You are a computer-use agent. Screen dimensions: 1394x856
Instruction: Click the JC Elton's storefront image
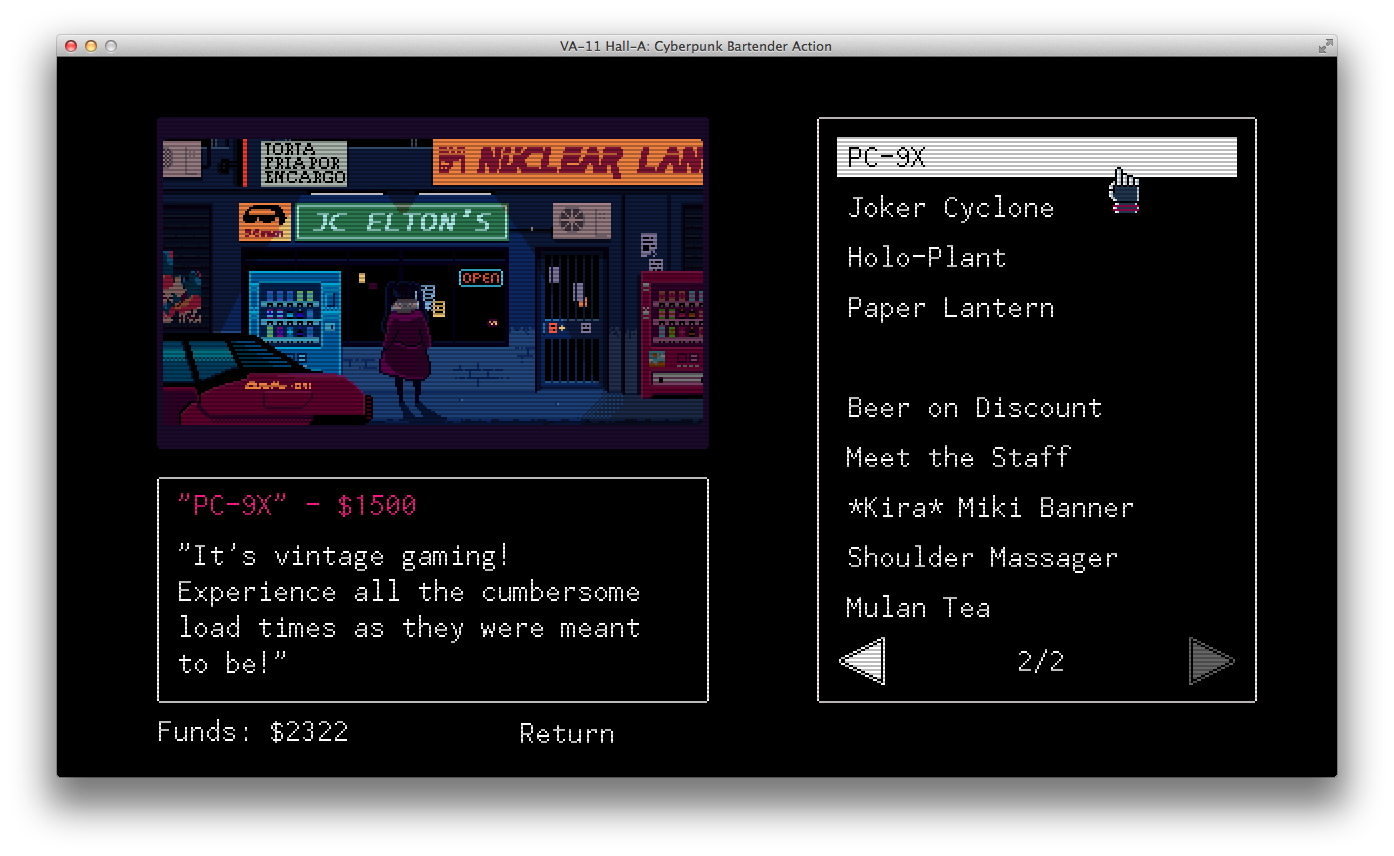pos(433,283)
